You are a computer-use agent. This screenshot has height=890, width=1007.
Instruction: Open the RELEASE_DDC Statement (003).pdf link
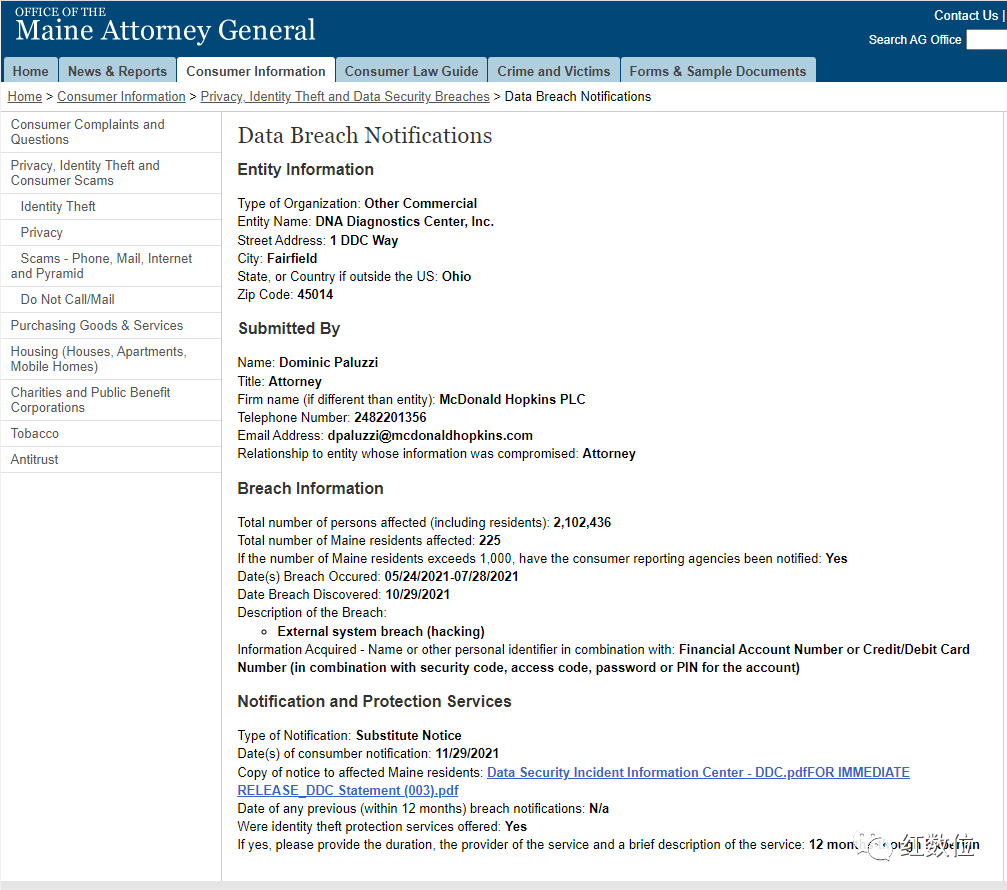pos(348,790)
